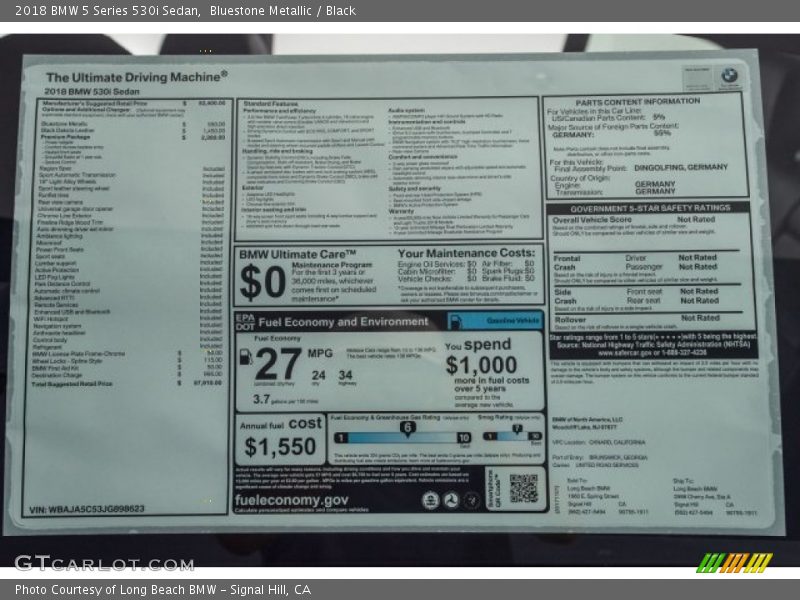
Task: Click the third agency seal near QR code
Action: click(471, 501)
